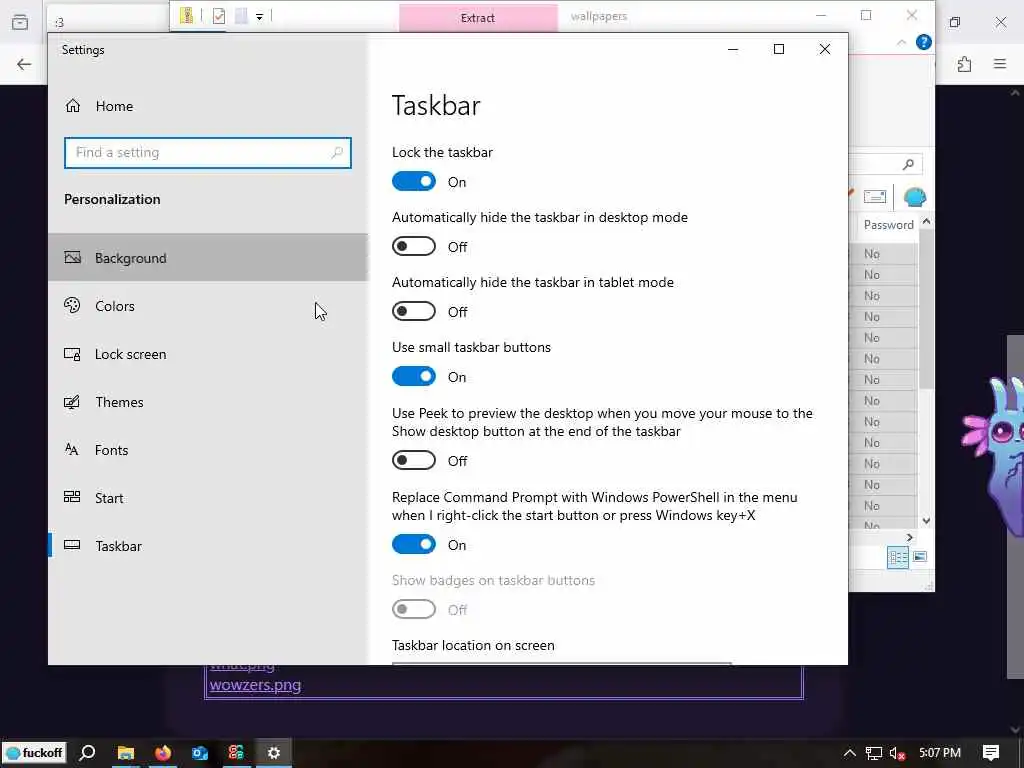Viewport: 1024px width, 768px height.
Task: Enable auto-hide taskbar in tablet mode
Action: pos(413,312)
